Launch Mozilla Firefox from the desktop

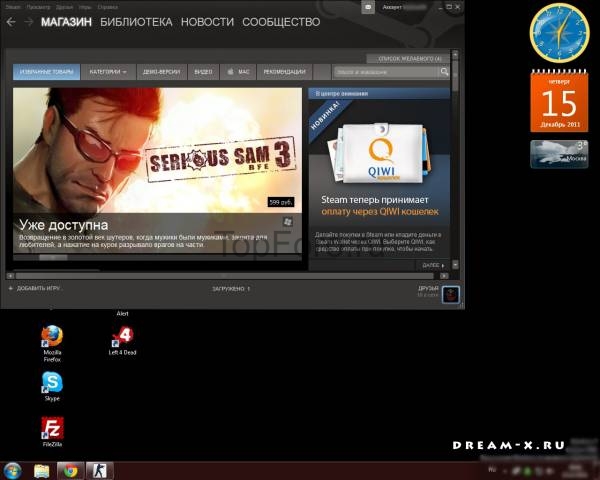pyautogui.click(x=52, y=343)
